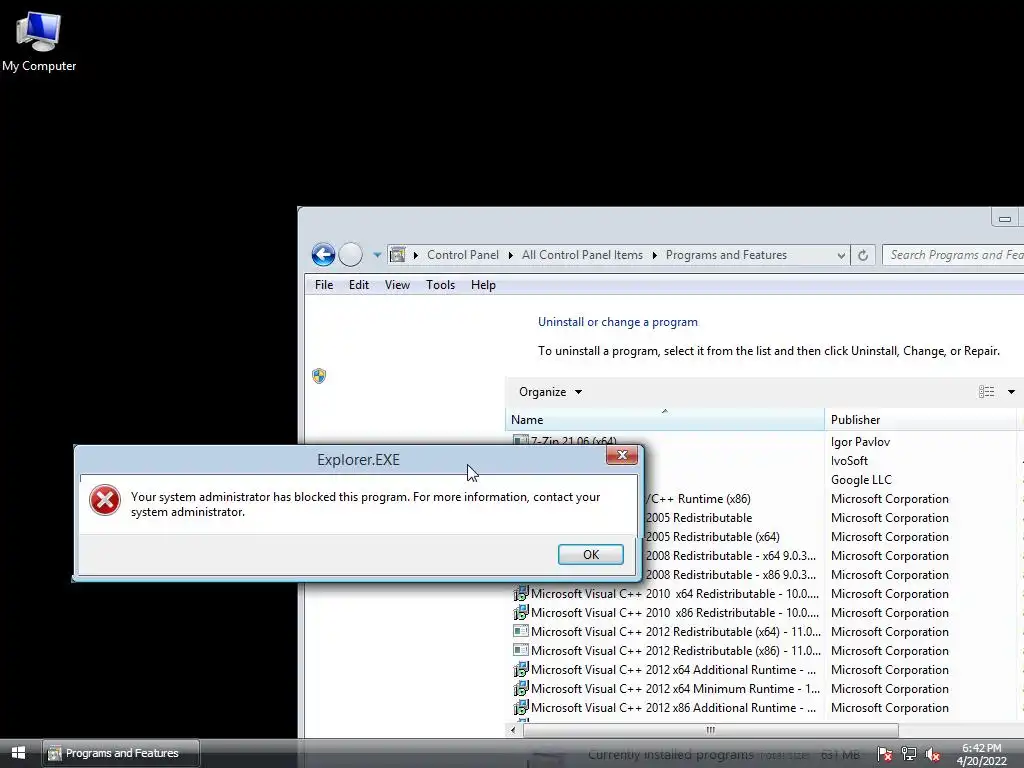Open the My Computer desktop icon

click(x=39, y=41)
